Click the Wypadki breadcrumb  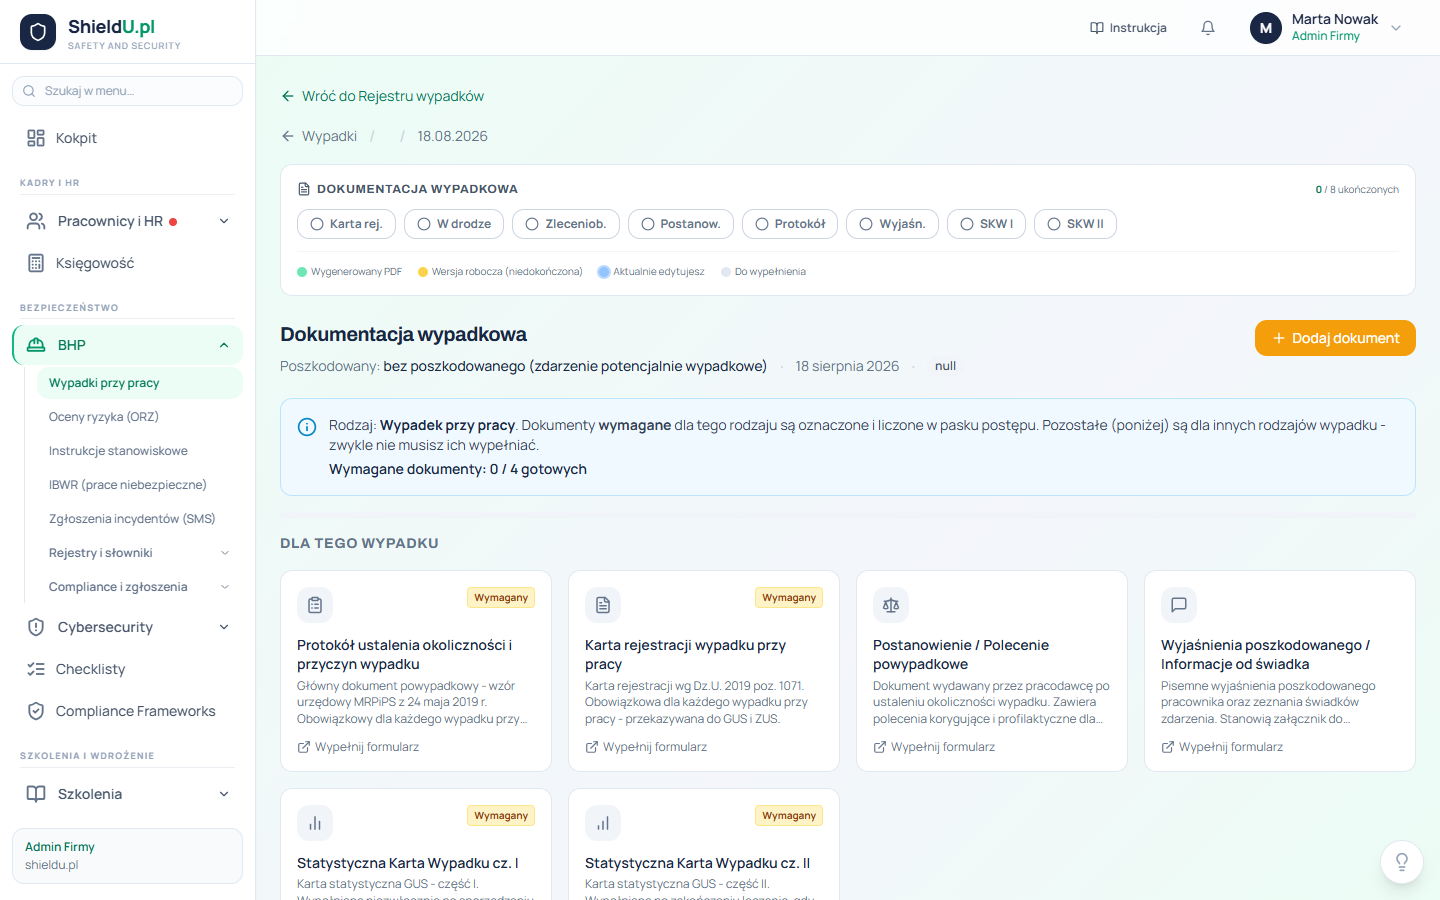pyautogui.click(x=319, y=136)
